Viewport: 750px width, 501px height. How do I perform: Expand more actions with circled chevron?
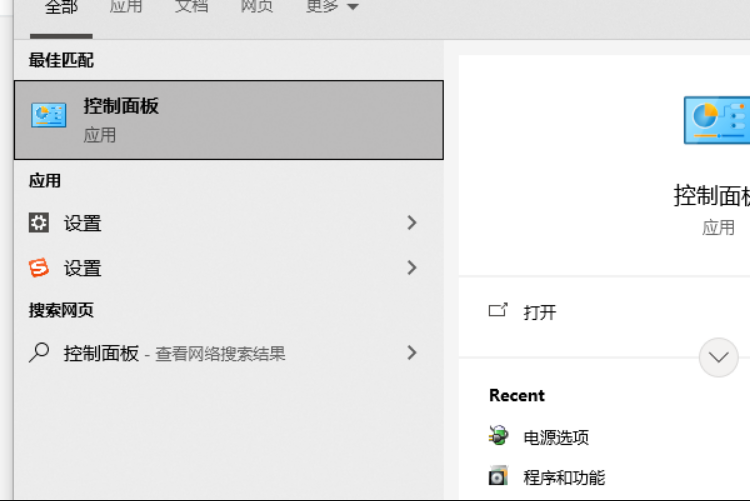coord(718,357)
